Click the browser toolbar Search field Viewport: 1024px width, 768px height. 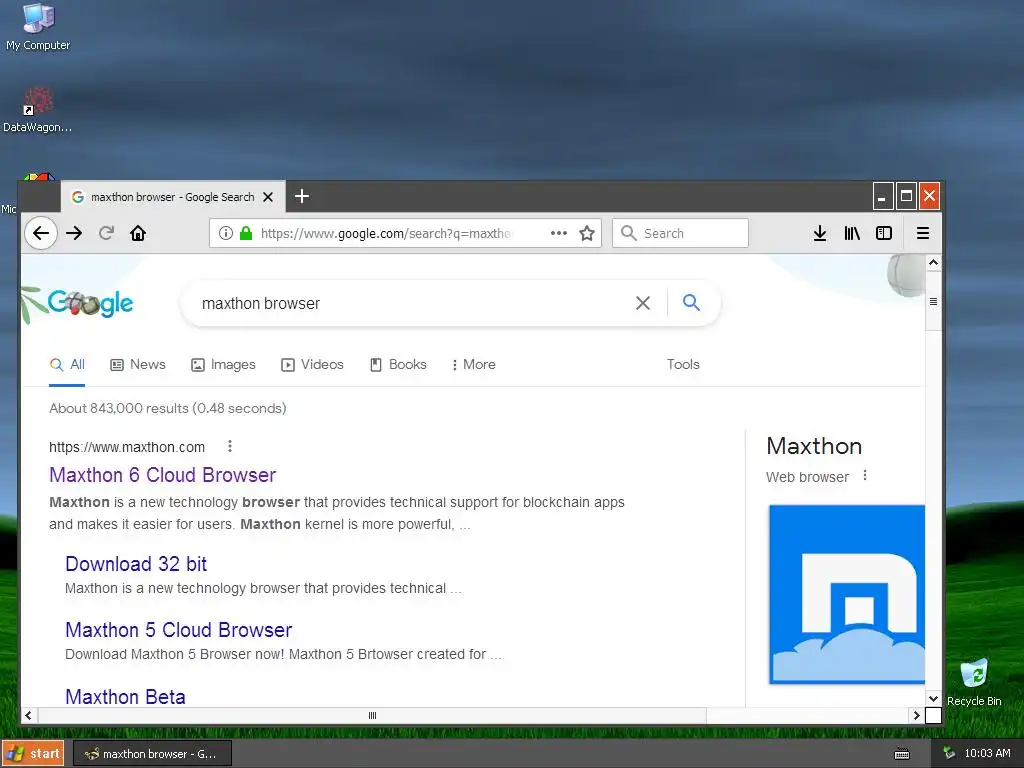[x=680, y=233]
